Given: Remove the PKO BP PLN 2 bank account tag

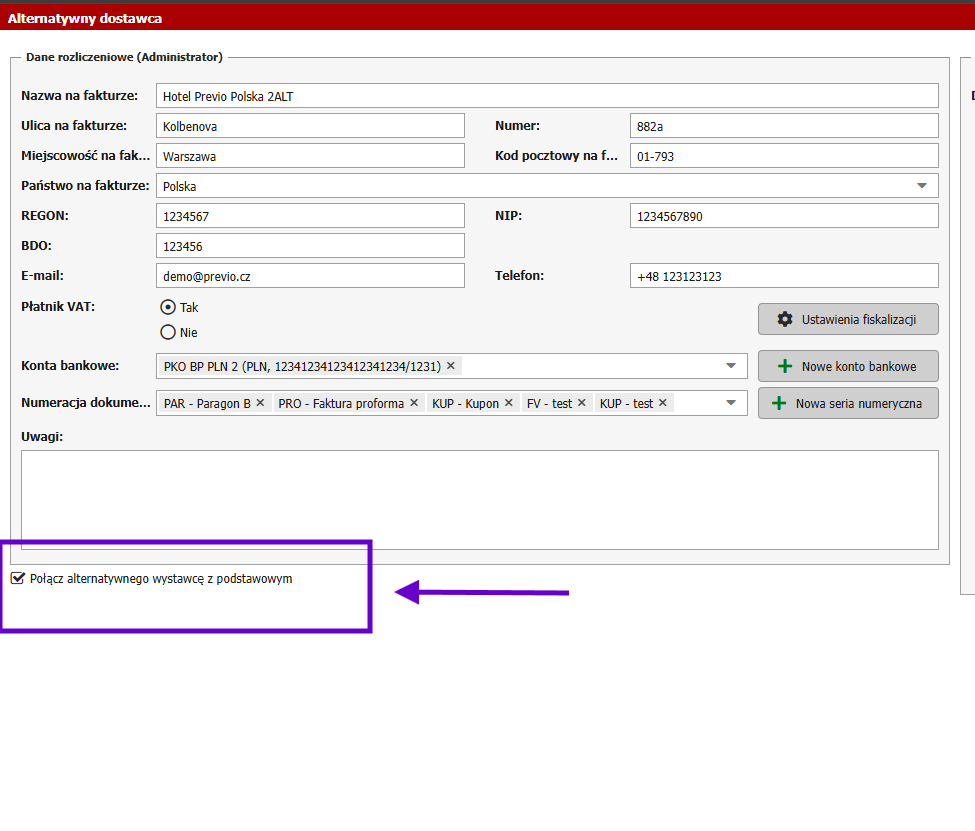Looking at the screenshot, I should coord(451,366).
